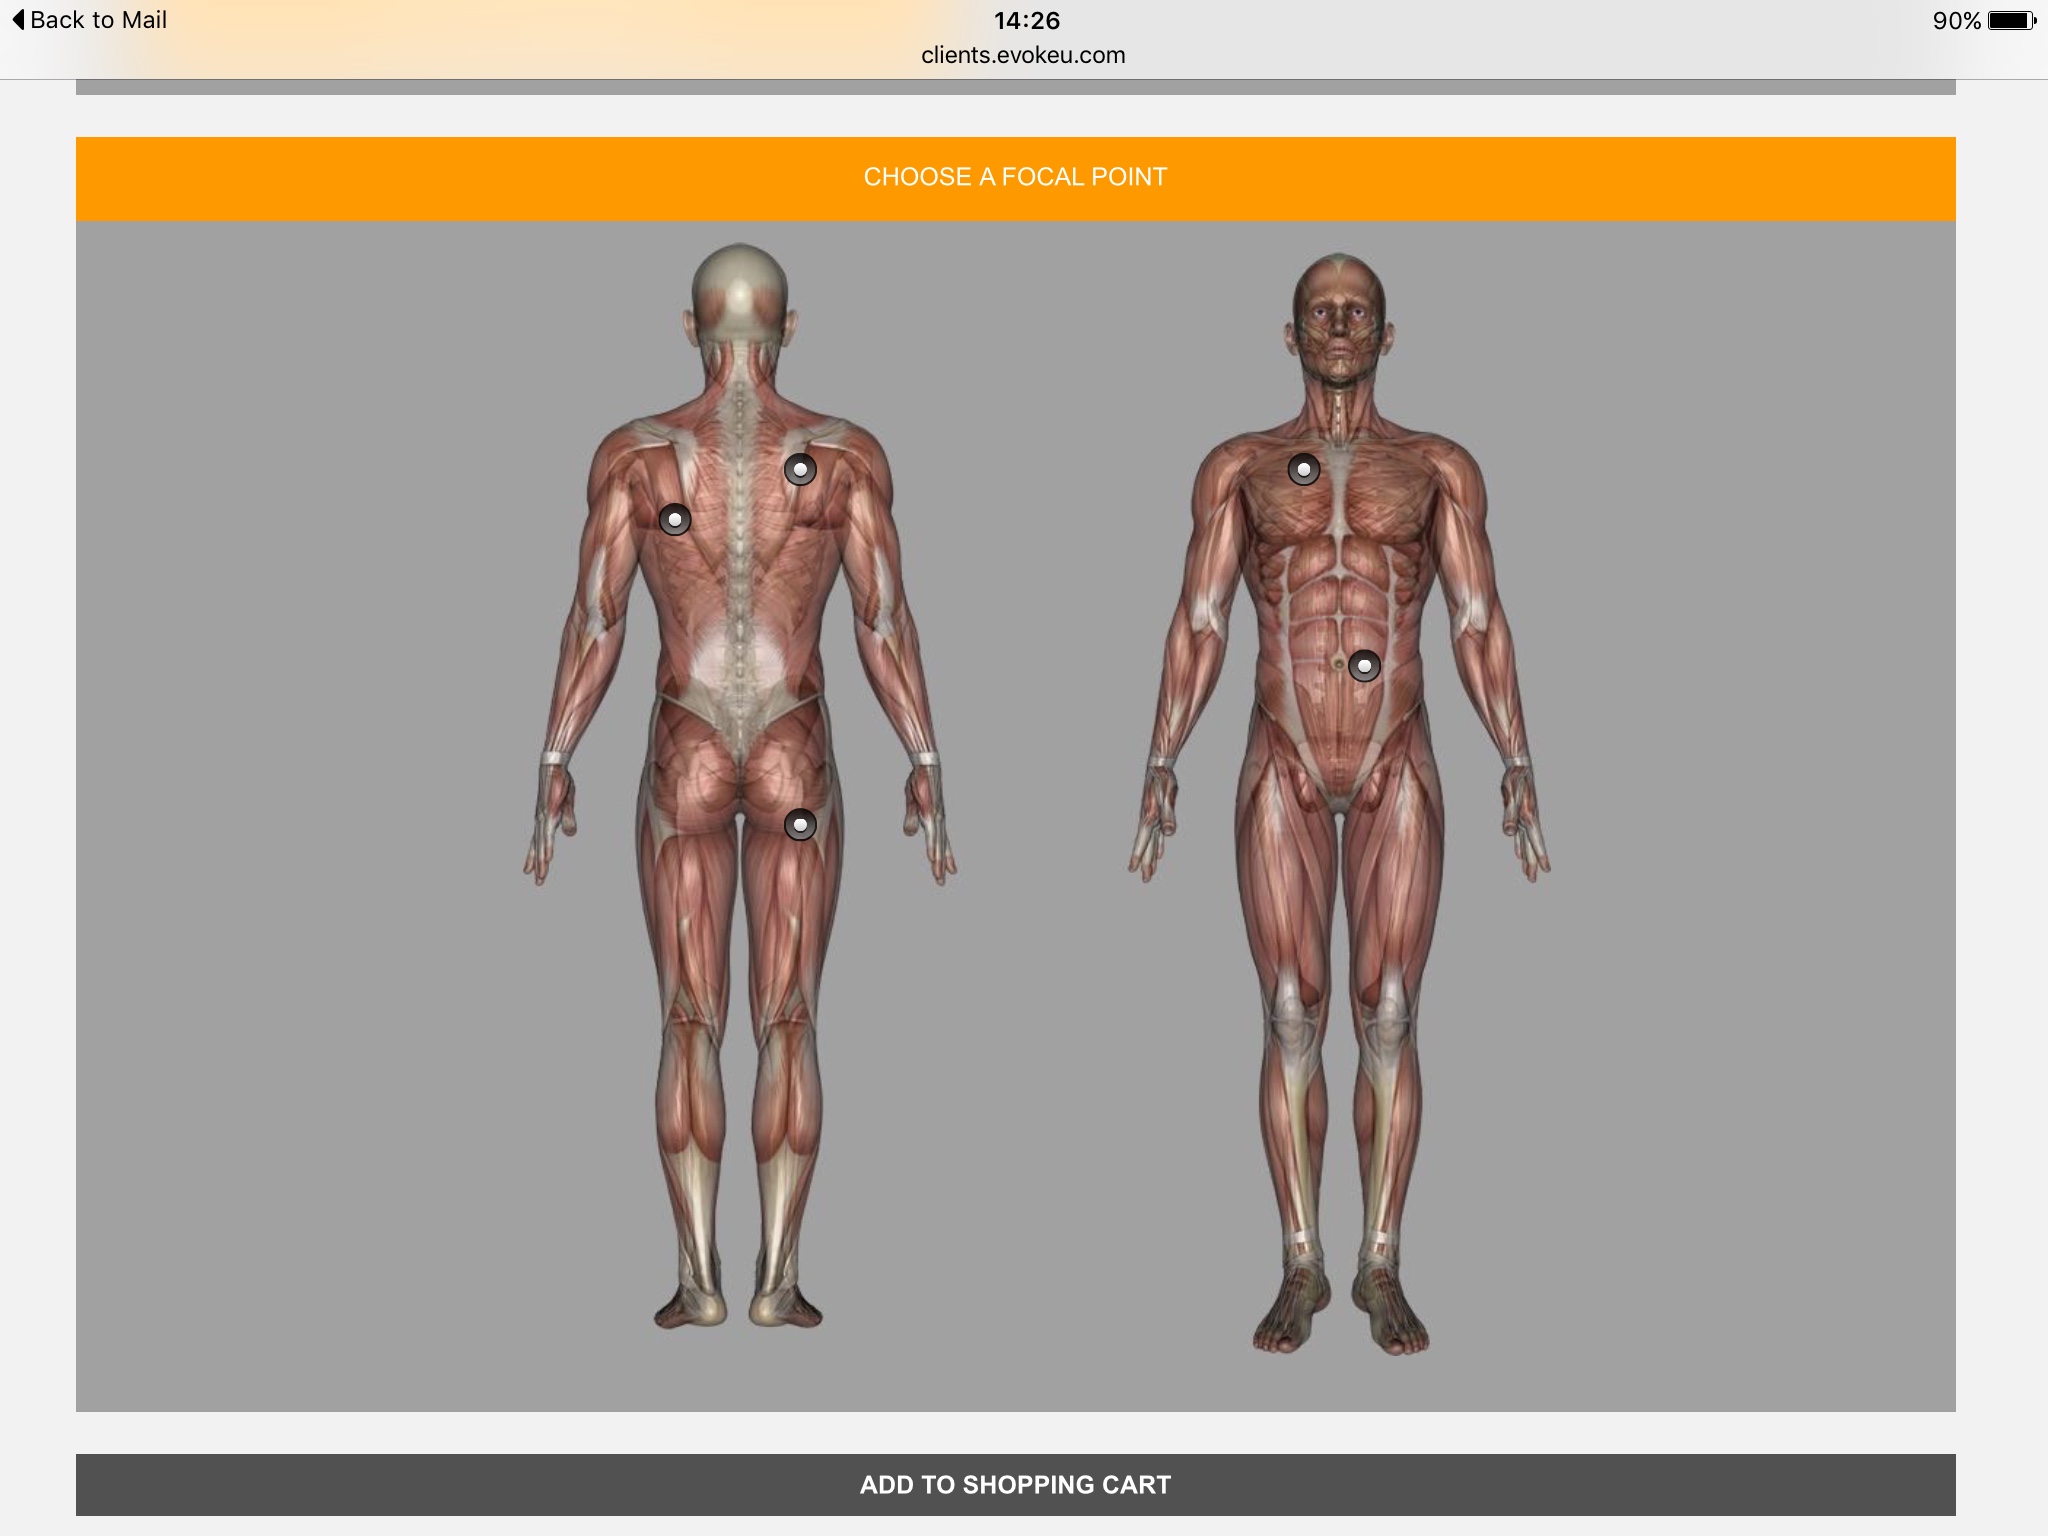Tap the Back to Mail text link
The width and height of the screenshot is (2048, 1536).
click(98, 20)
